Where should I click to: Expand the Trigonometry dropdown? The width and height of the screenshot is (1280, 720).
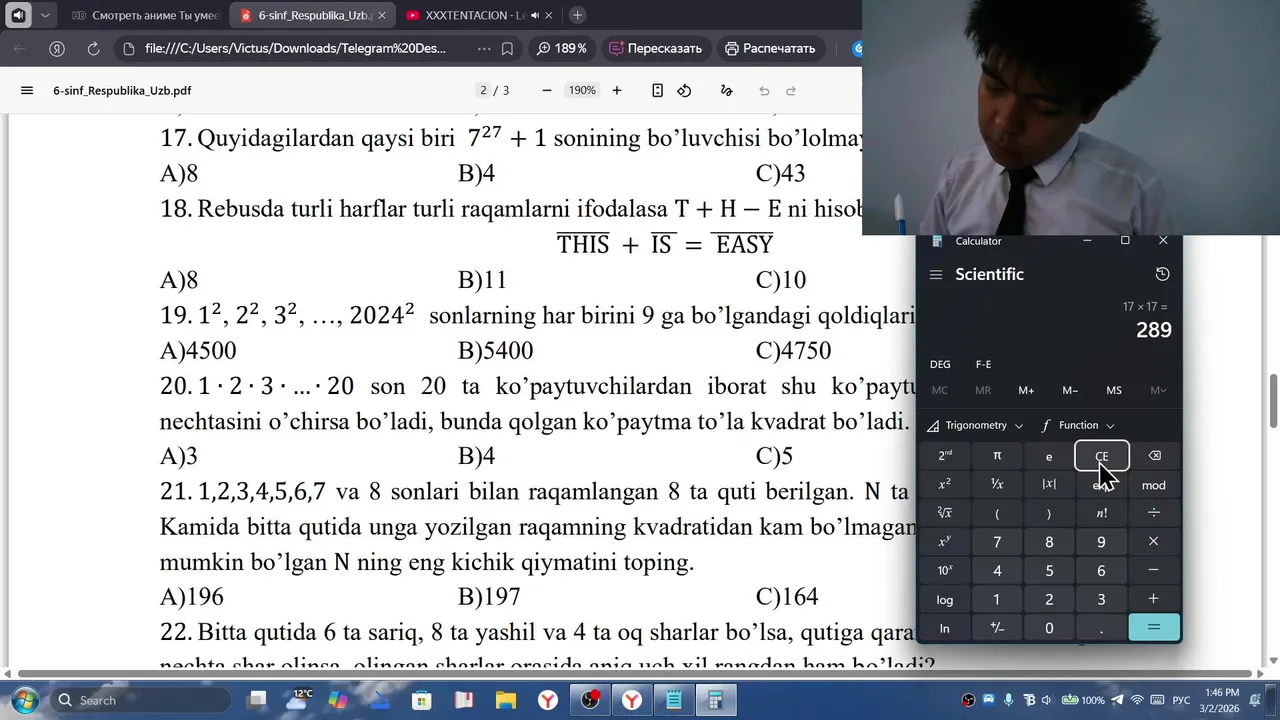[975, 425]
